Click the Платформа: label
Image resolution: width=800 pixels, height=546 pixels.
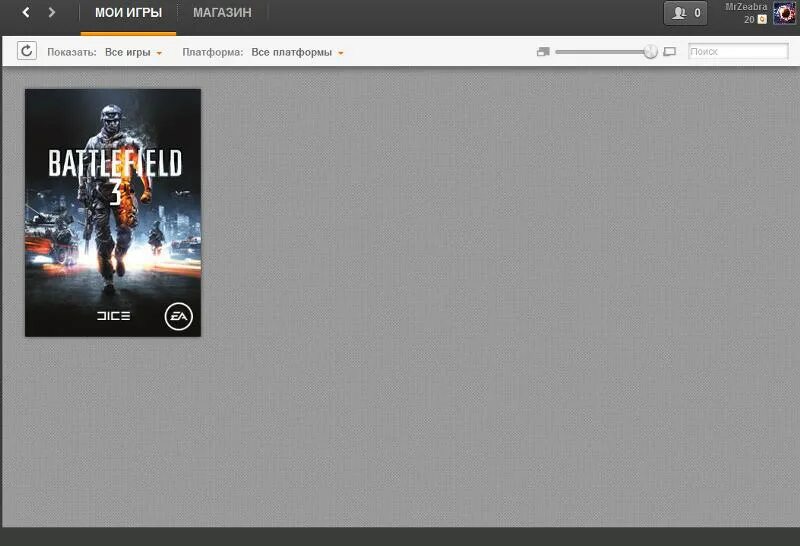click(213, 52)
